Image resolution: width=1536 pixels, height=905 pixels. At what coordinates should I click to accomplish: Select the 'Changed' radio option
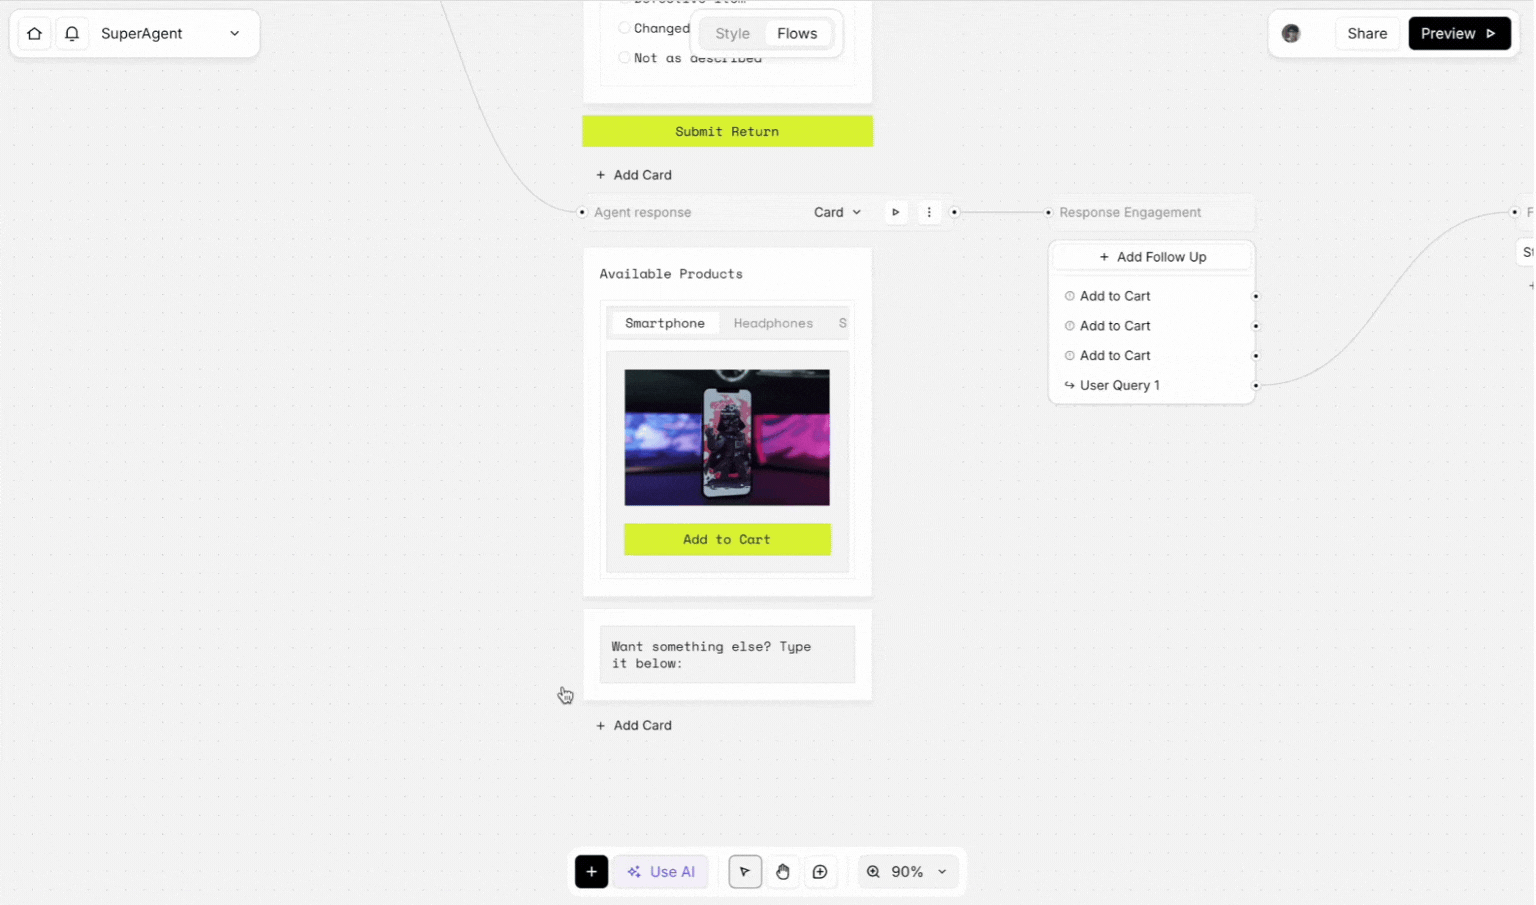(624, 28)
